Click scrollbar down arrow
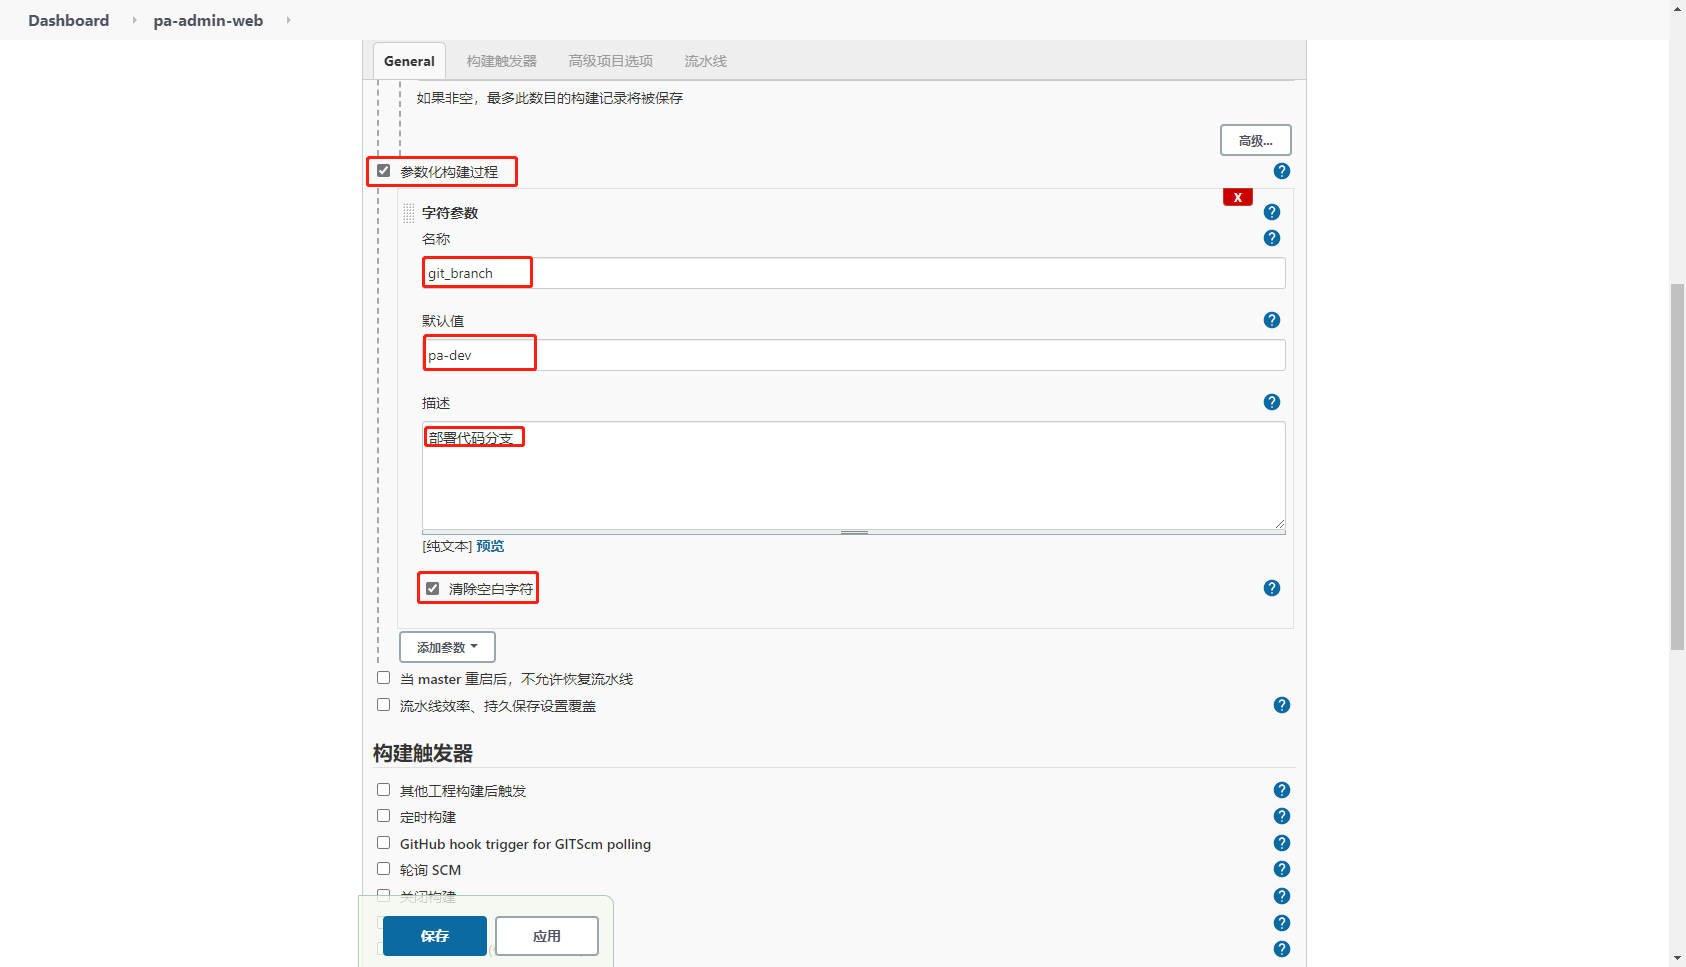The height and width of the screenshot is (967, 1686). (x=1677, y=958)
